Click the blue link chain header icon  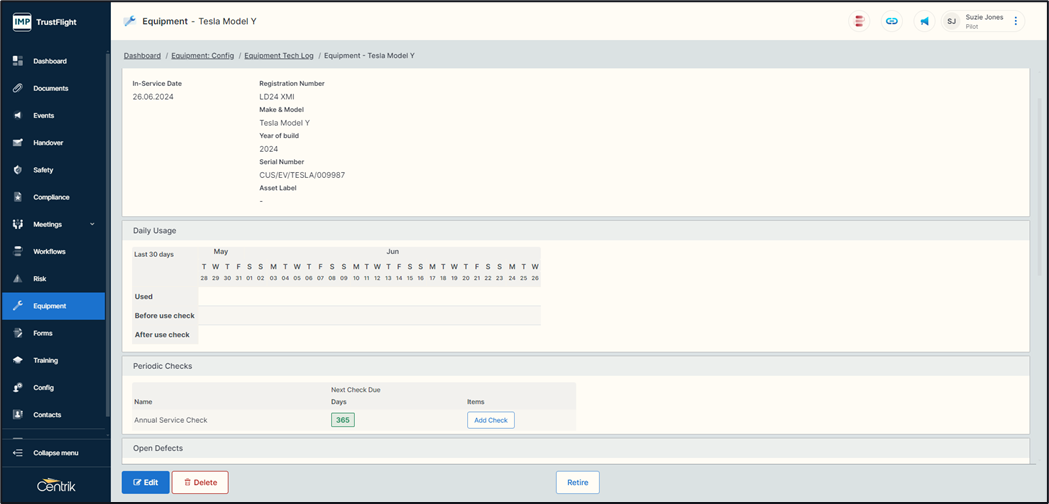click(x=891, y=21)
